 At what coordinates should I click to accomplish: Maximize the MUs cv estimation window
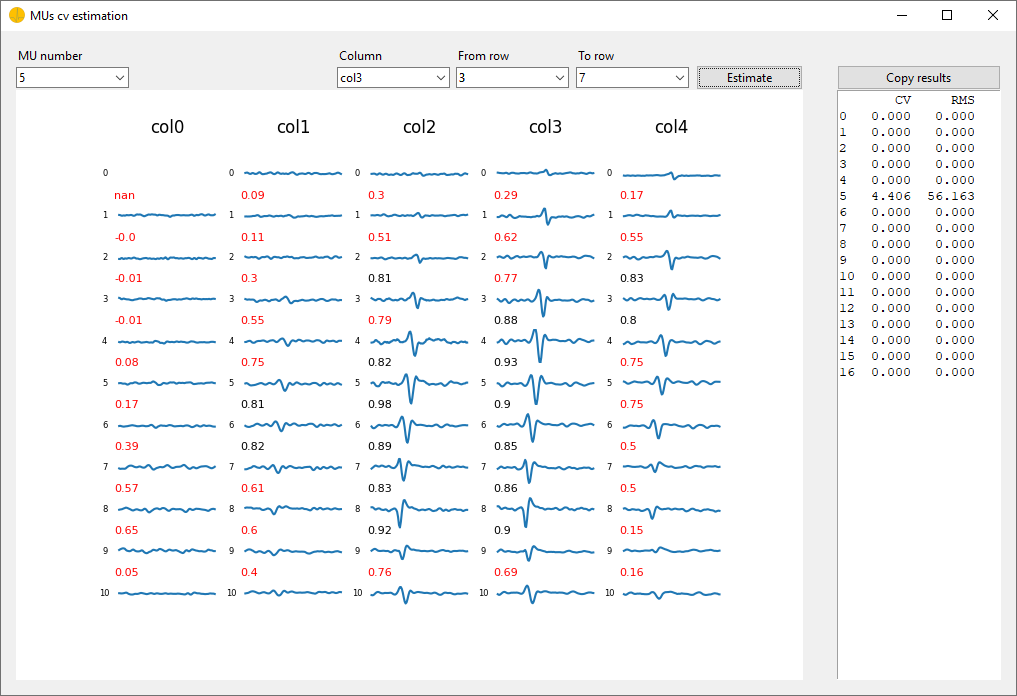click(947, 15)
